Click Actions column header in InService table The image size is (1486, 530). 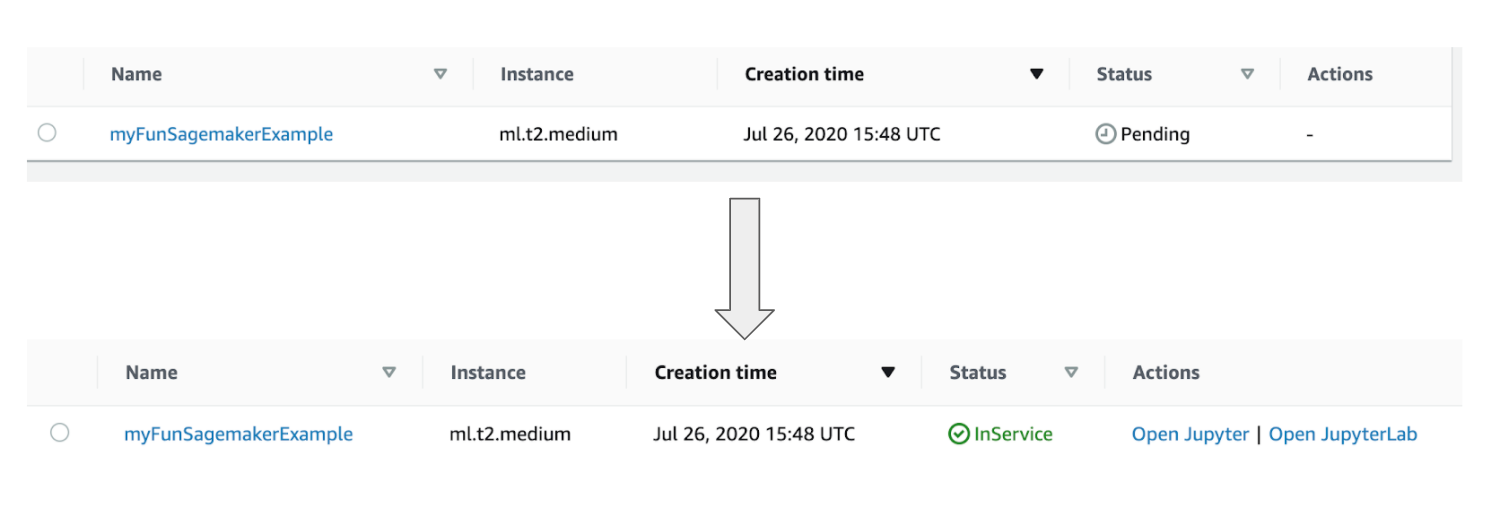click(1166, 372)
